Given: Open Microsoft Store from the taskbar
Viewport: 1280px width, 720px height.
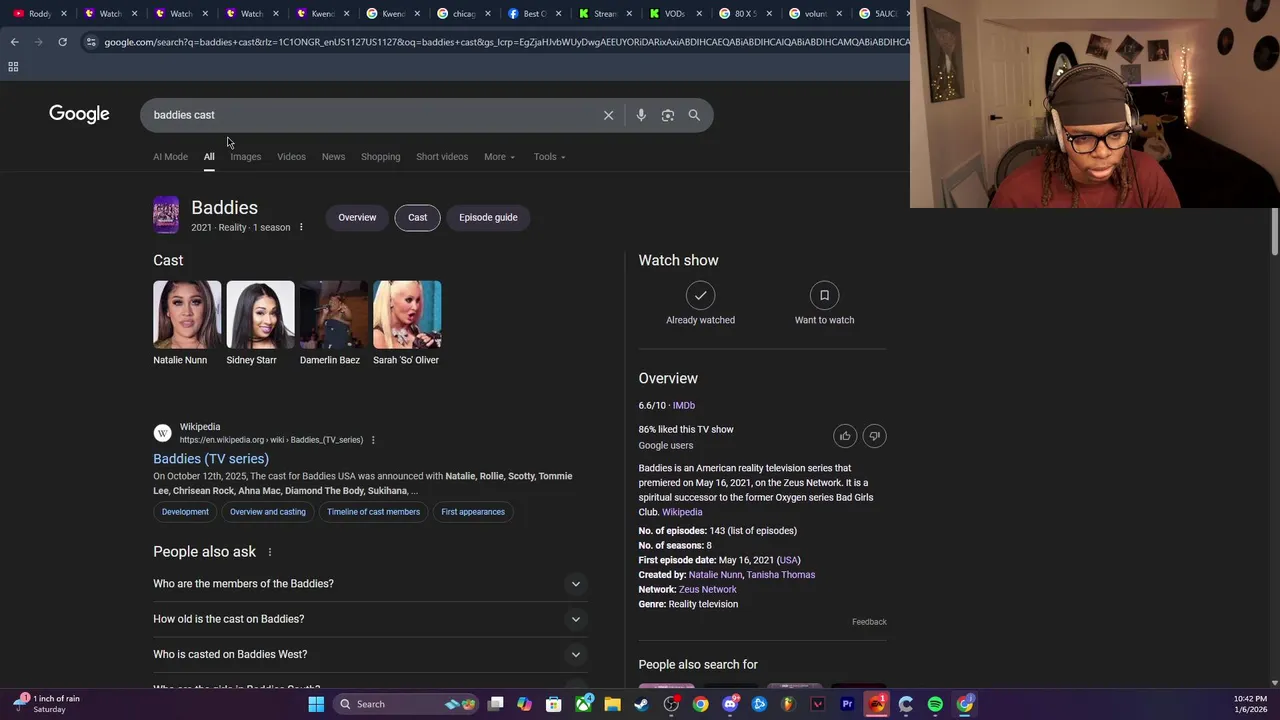Looking at the screenshot, I should [553, 704].
